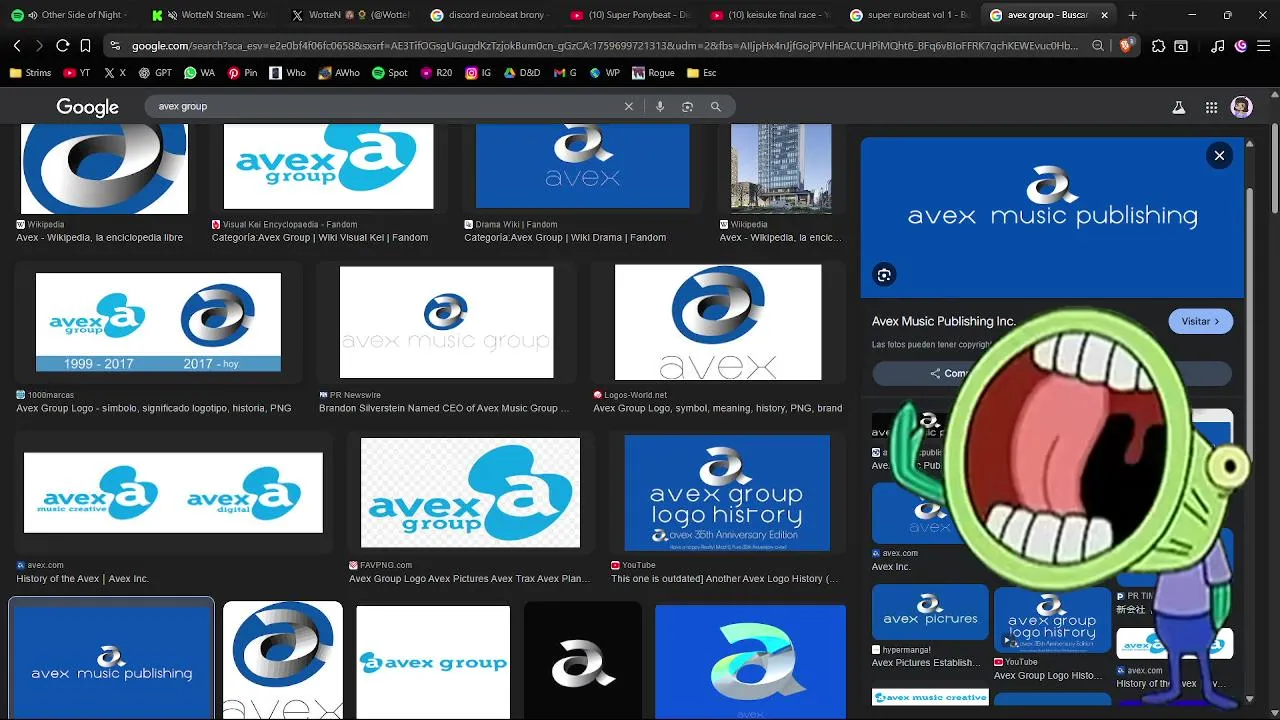This screenshot has width=1280, height=720.
Task: Select the 1999-2017 logo comparison thumbnail
Action: click(x=158, y=322)
